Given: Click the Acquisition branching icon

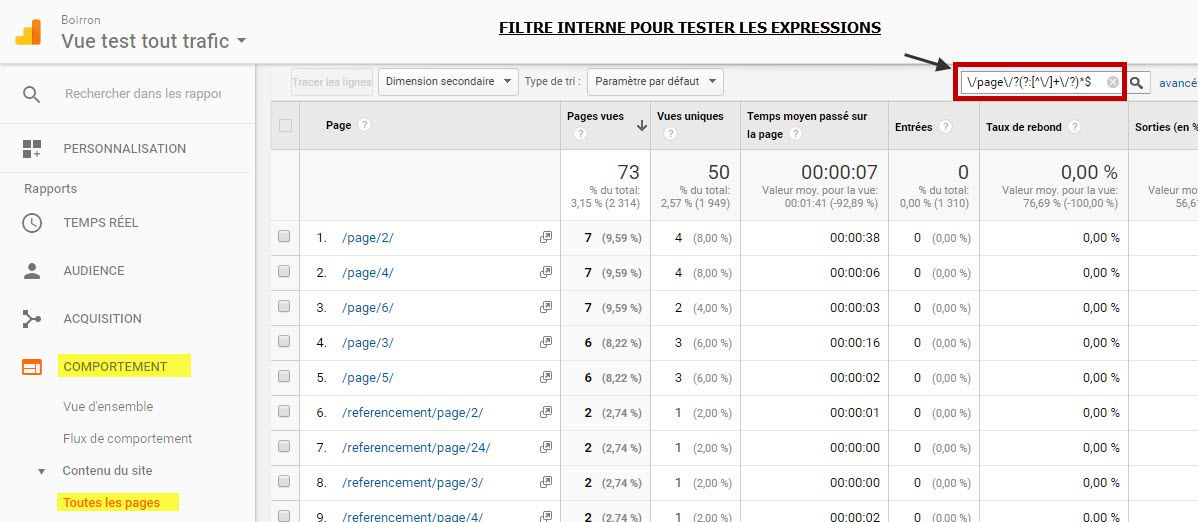Looking at the screenshot, I should [32, 319].
